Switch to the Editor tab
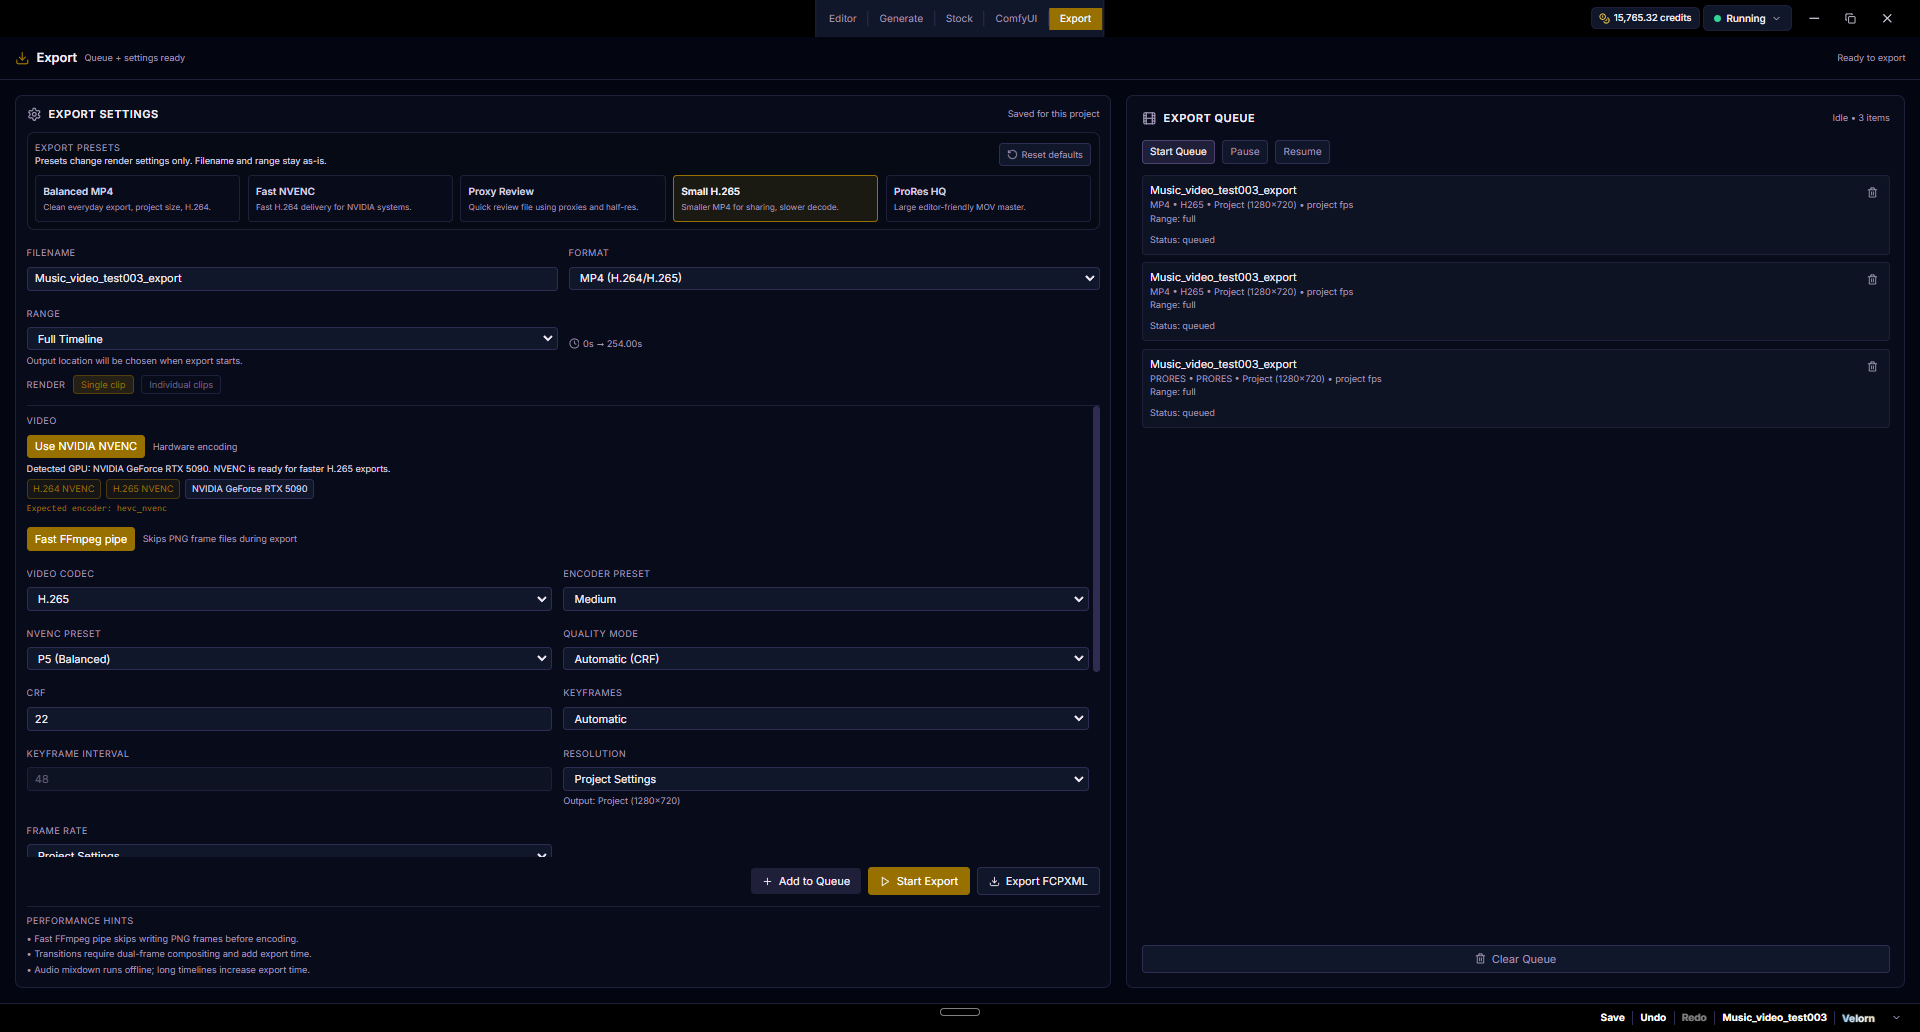Viewport: 1920px width, 1032px height. click(x=842, y=19)
